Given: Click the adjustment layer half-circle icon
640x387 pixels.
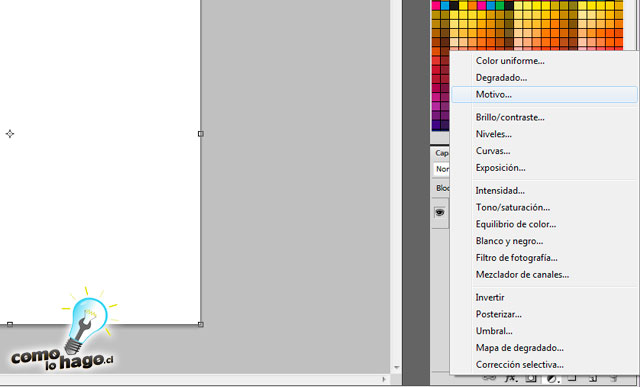Looking at the screenshot, I should 552,379.
